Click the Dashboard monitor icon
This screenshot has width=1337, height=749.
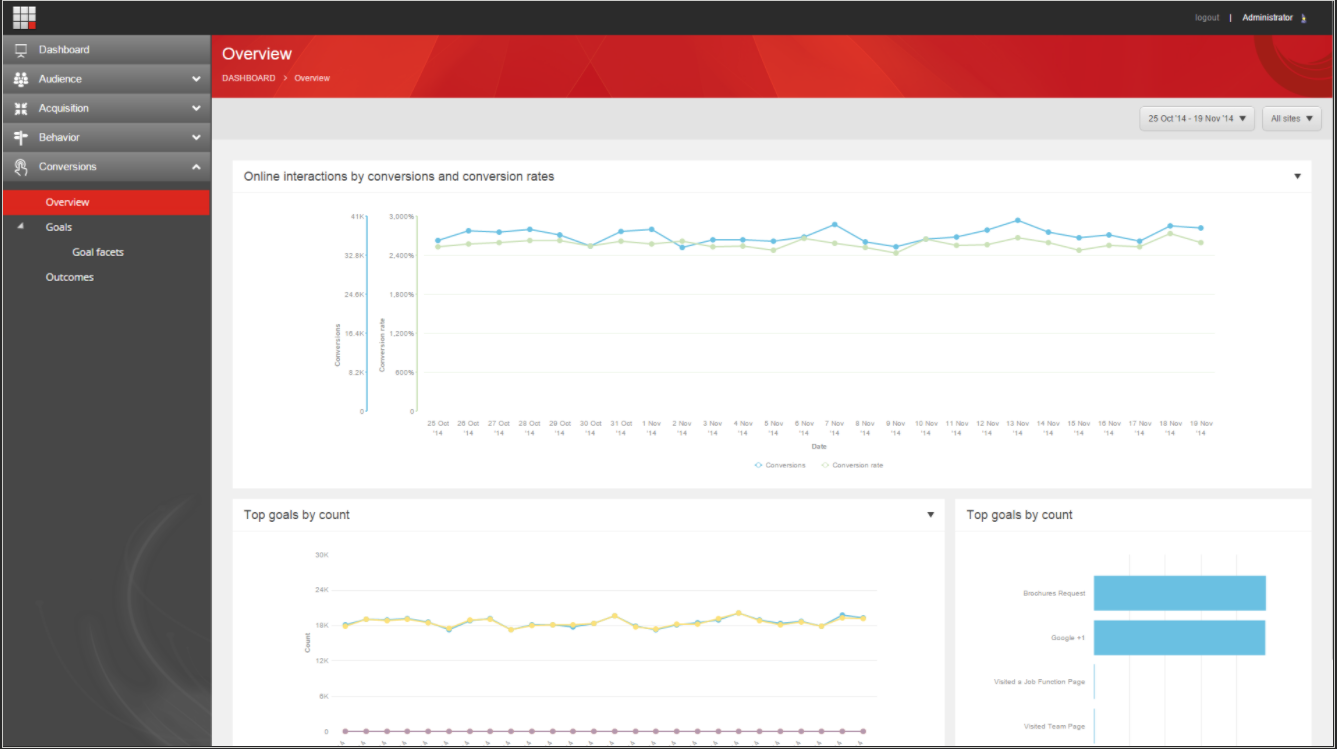(x=21, y=50)
